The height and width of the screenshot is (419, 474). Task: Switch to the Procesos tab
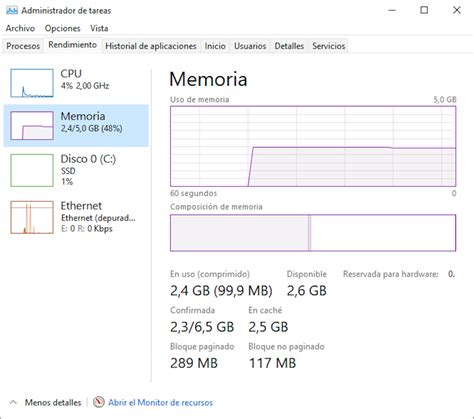coord(23,46)
